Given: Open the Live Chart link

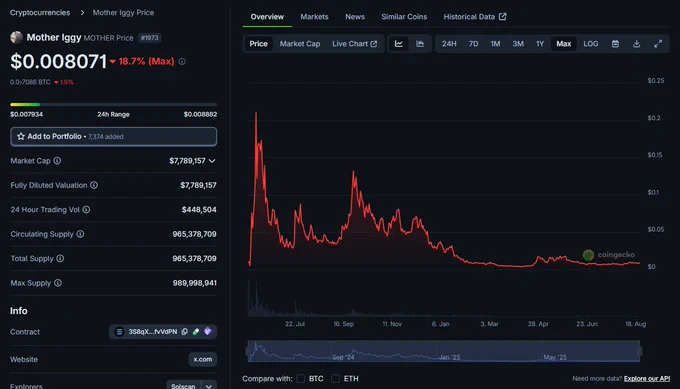Looking at the screenshot, I should (x=355, y=44).
